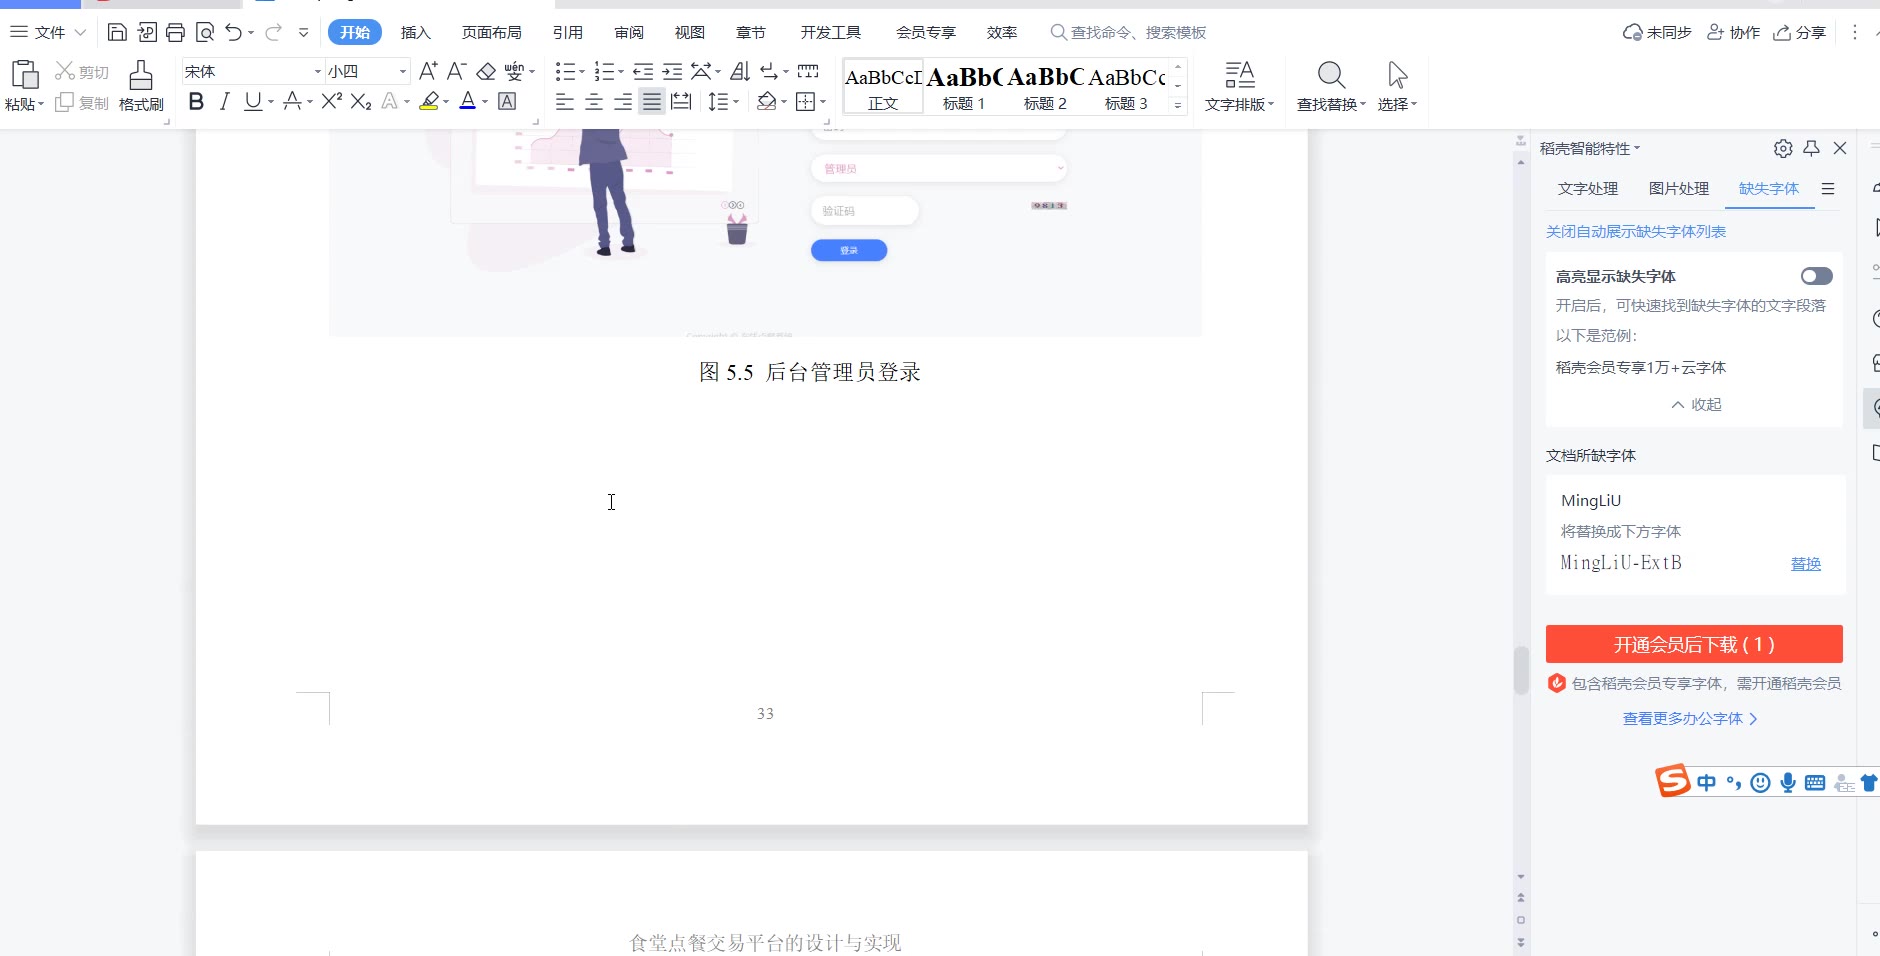This screenshot has width=1880, height=956.
Task: Toggle subscript formatting
Action: (361, 101)
